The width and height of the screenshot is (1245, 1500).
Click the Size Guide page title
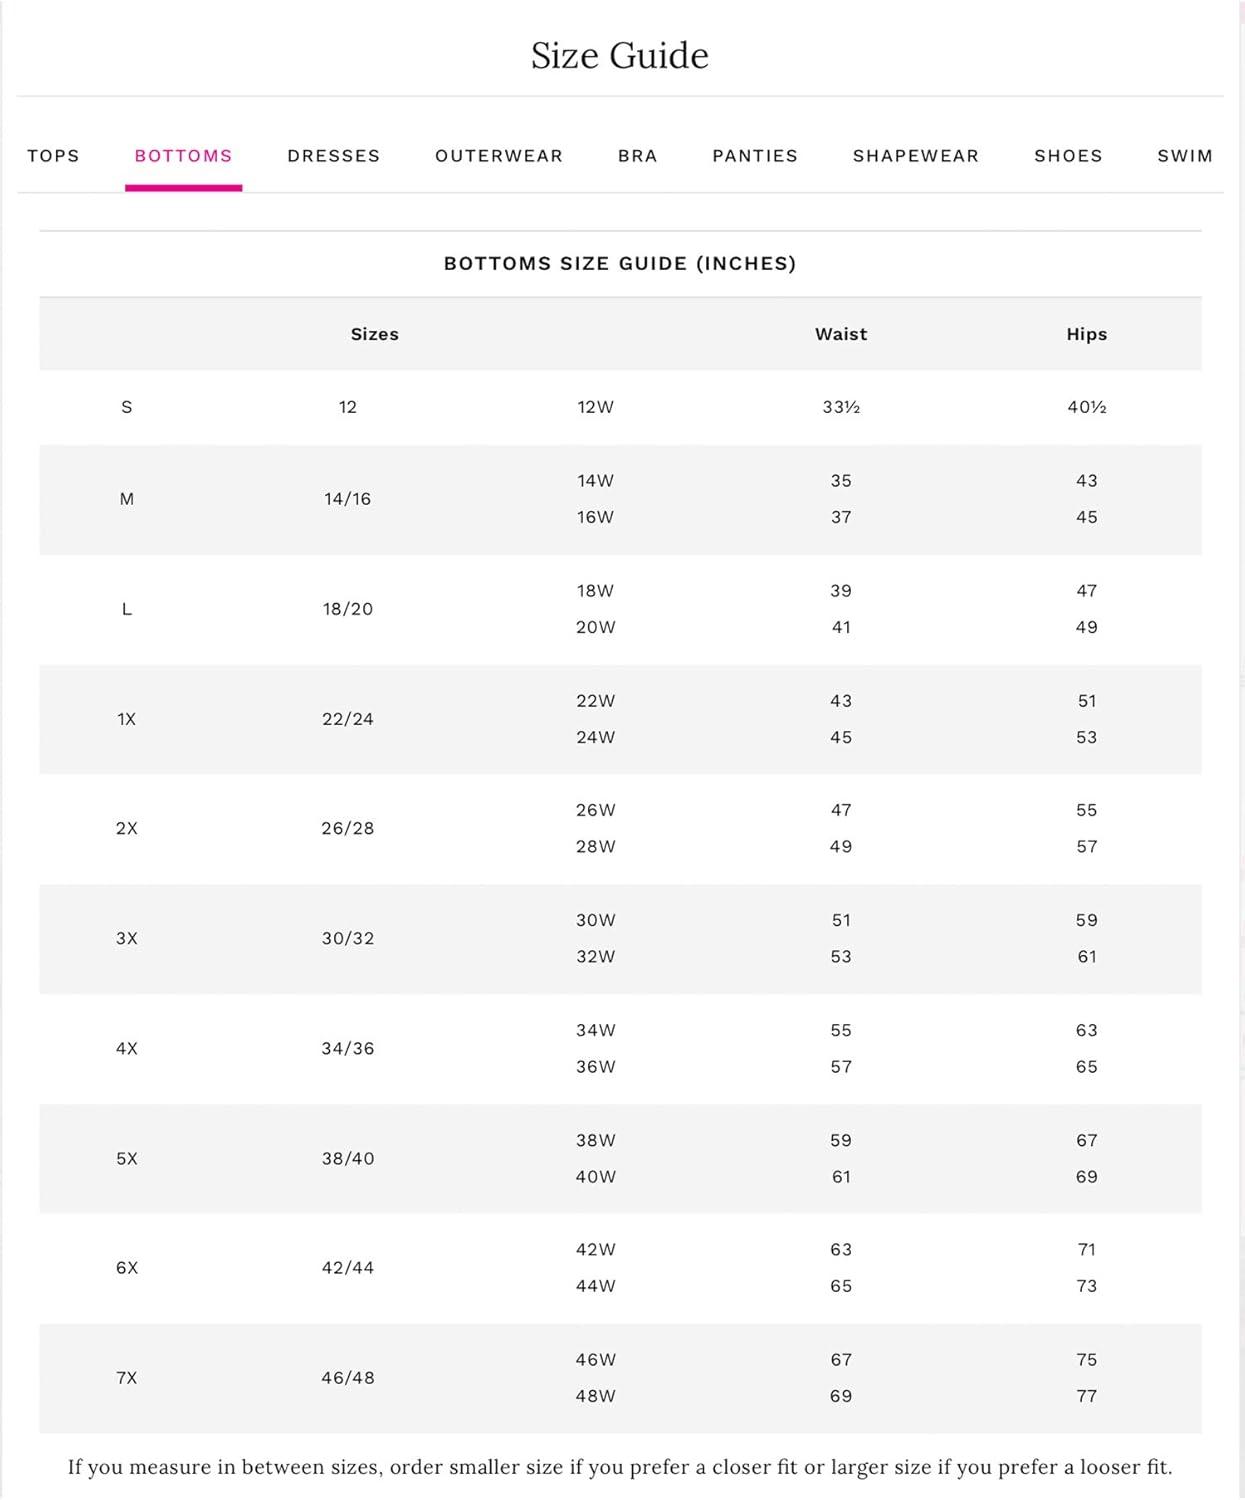point(620,56)
